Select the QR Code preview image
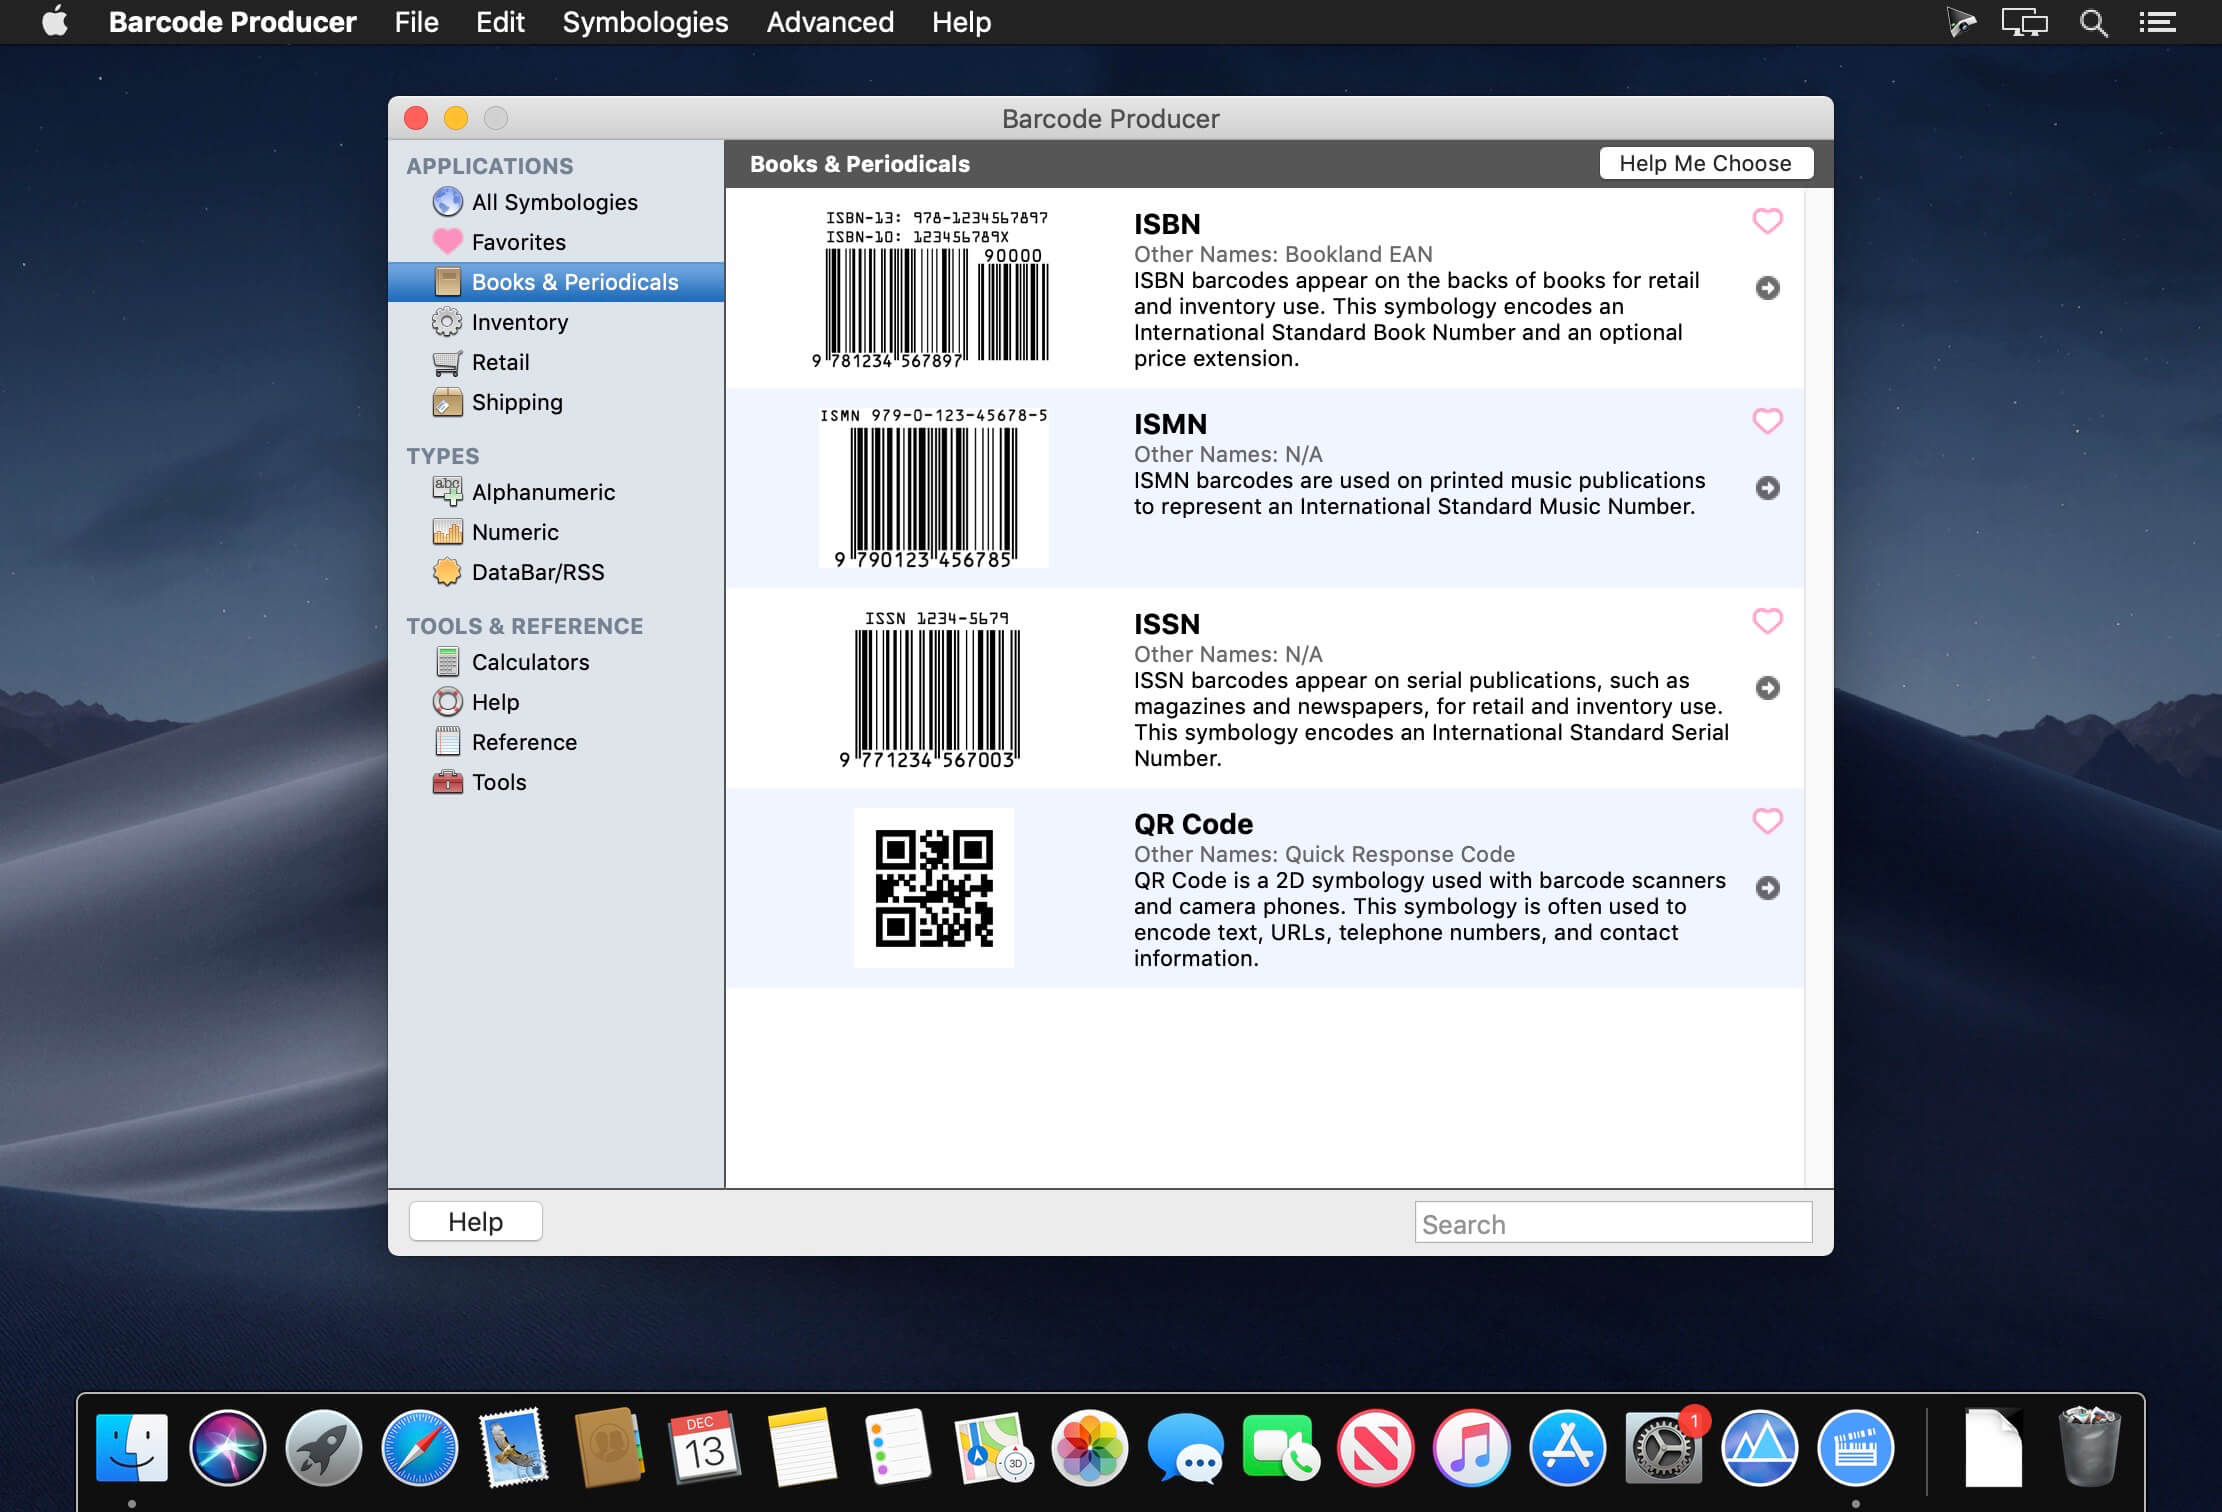The width and height of the screenshot is (2222, 1512). coord(933,888)
